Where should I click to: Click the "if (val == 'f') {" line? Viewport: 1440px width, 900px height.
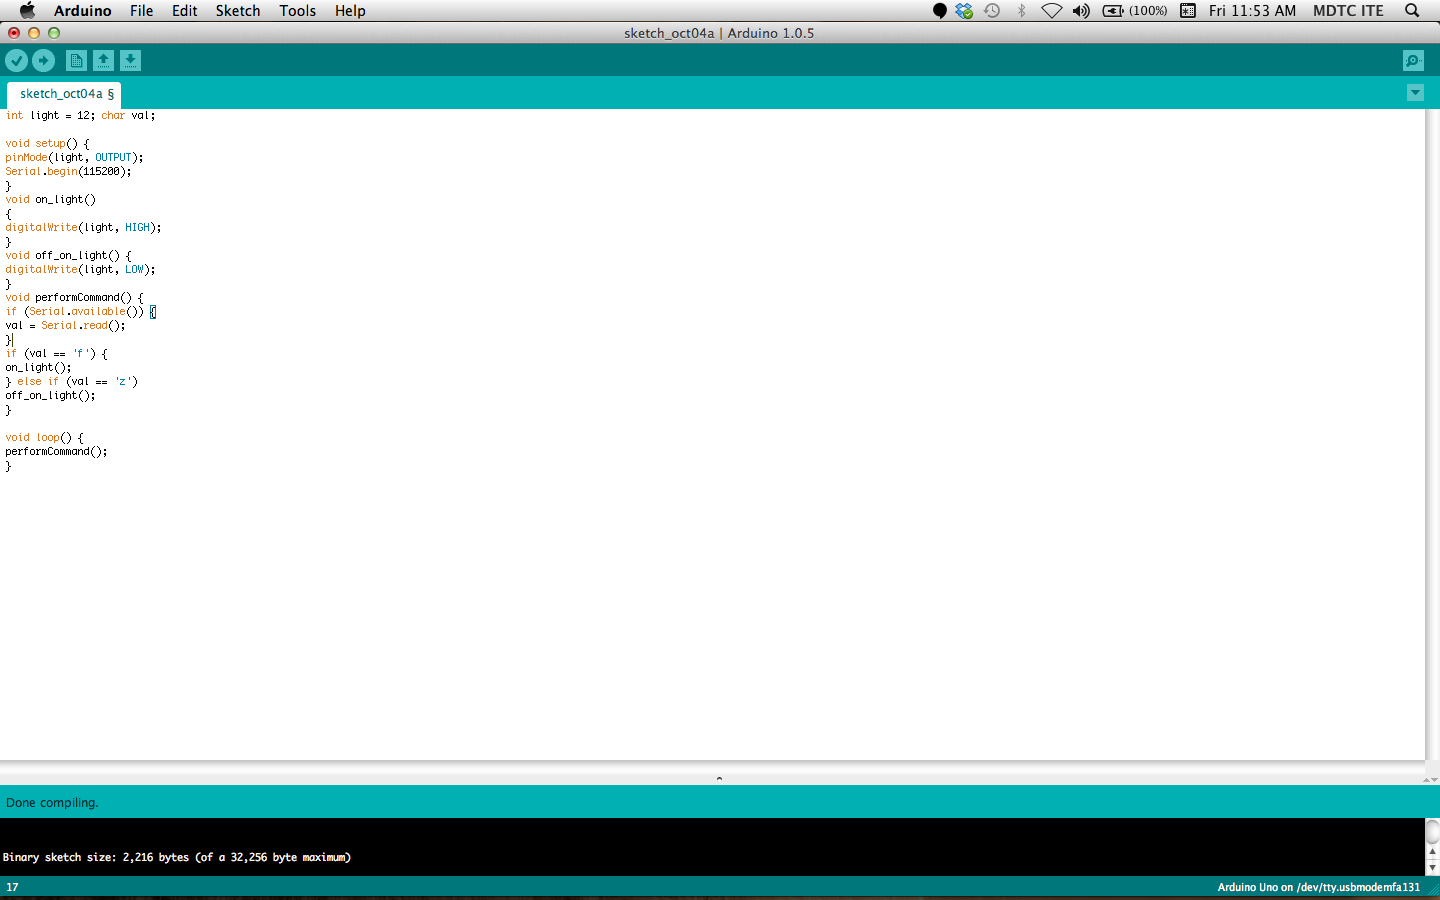[x=56, y=354]
